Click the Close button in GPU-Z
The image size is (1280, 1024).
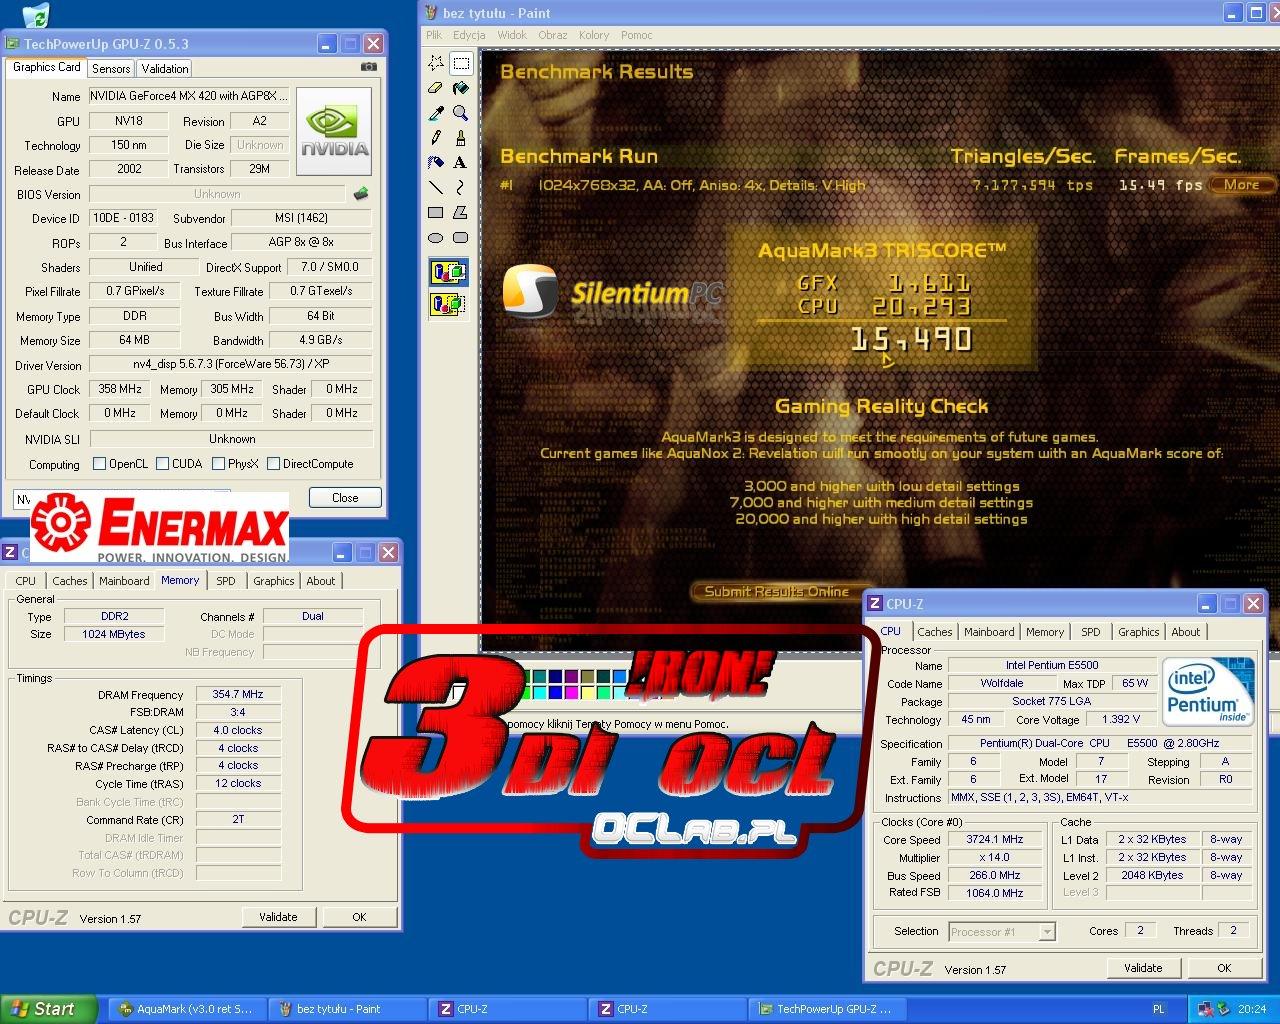pos(345,497)
